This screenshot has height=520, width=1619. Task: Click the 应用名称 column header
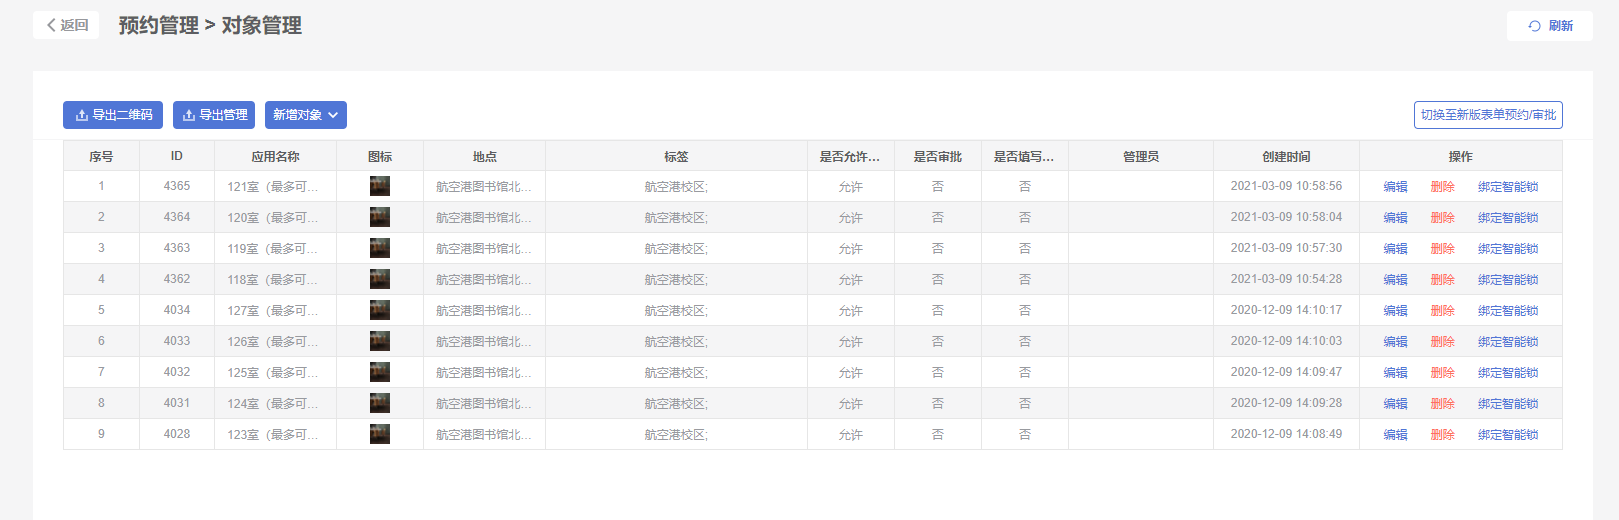point(275,156)
